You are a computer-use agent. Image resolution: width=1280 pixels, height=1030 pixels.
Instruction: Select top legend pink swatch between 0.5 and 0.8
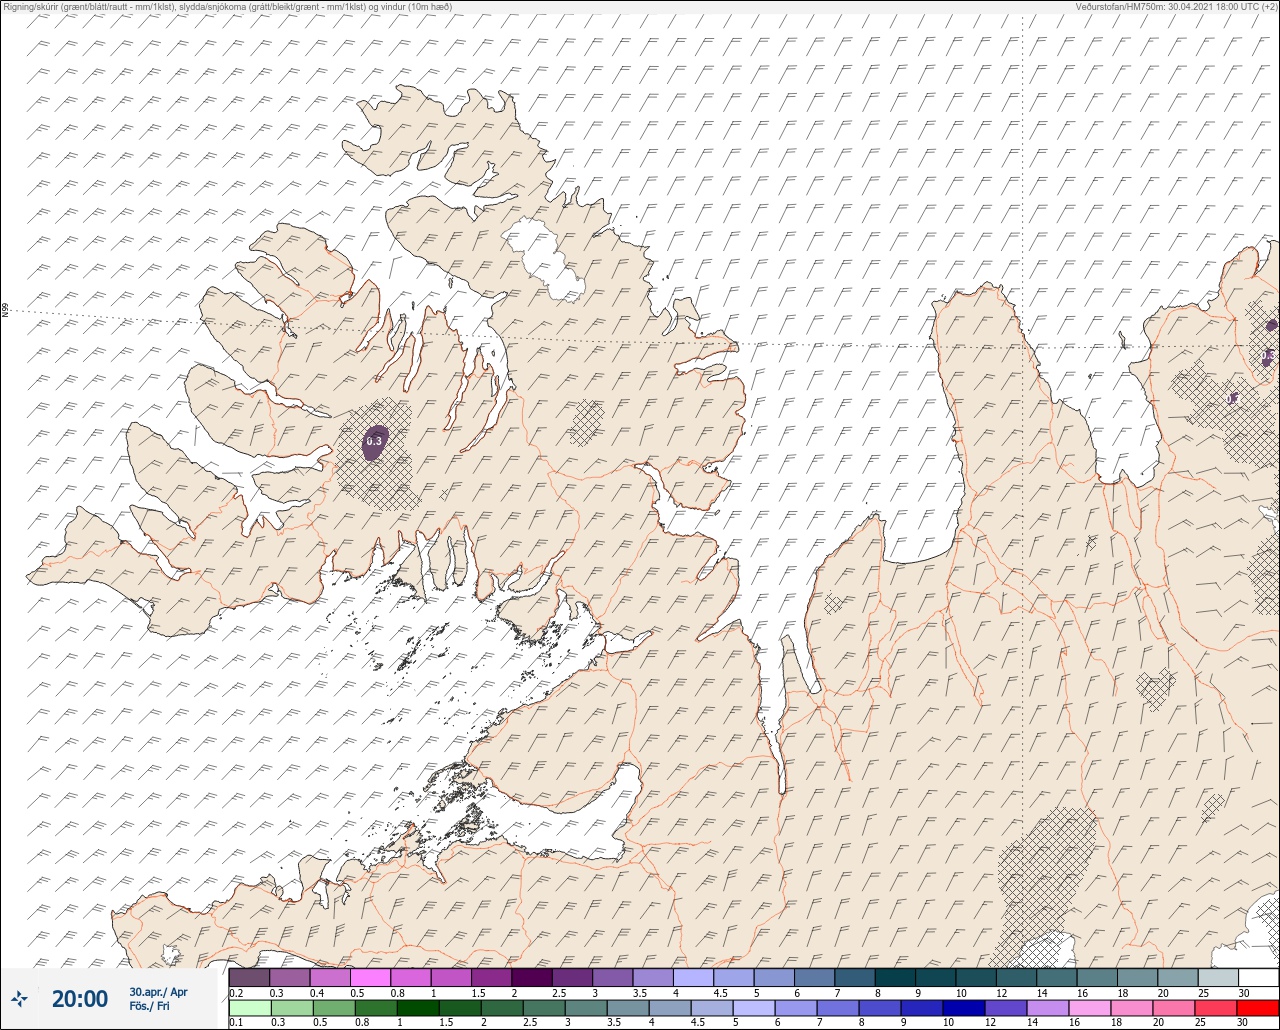370,977
